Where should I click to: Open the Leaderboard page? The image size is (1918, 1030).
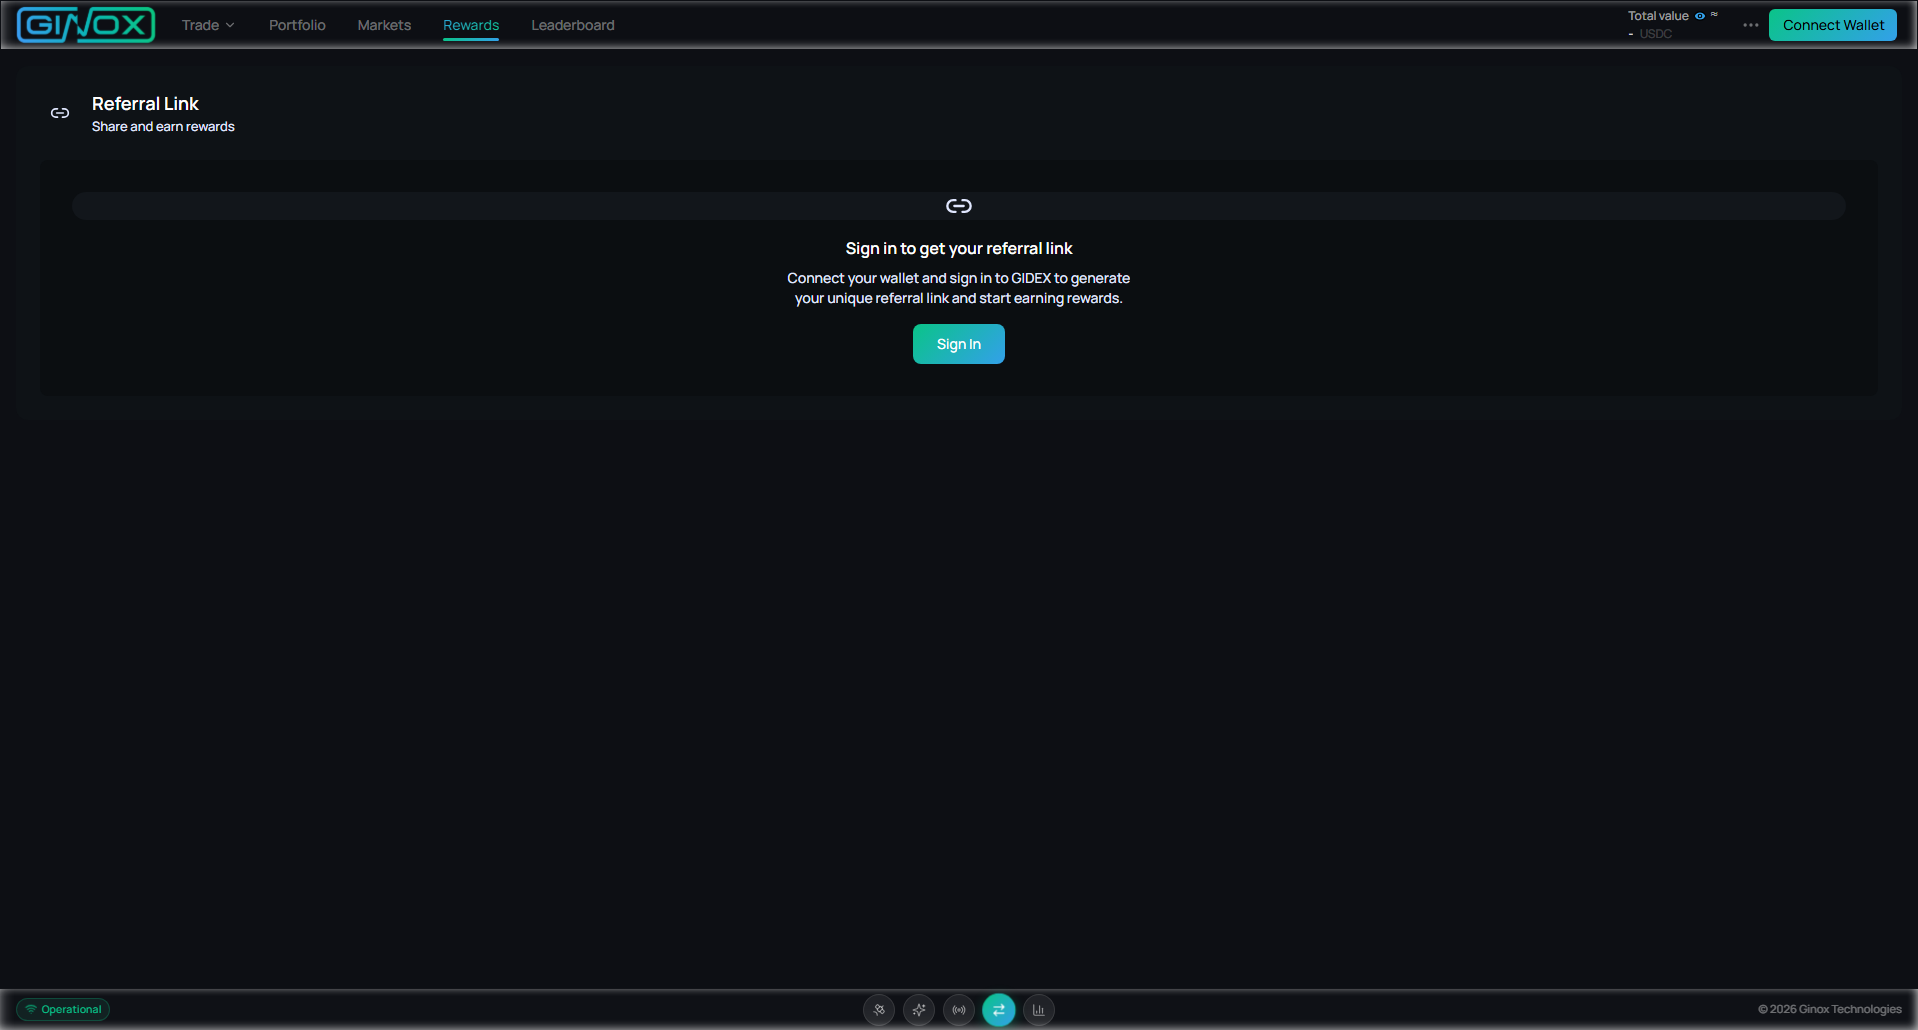tap(573, 25)
